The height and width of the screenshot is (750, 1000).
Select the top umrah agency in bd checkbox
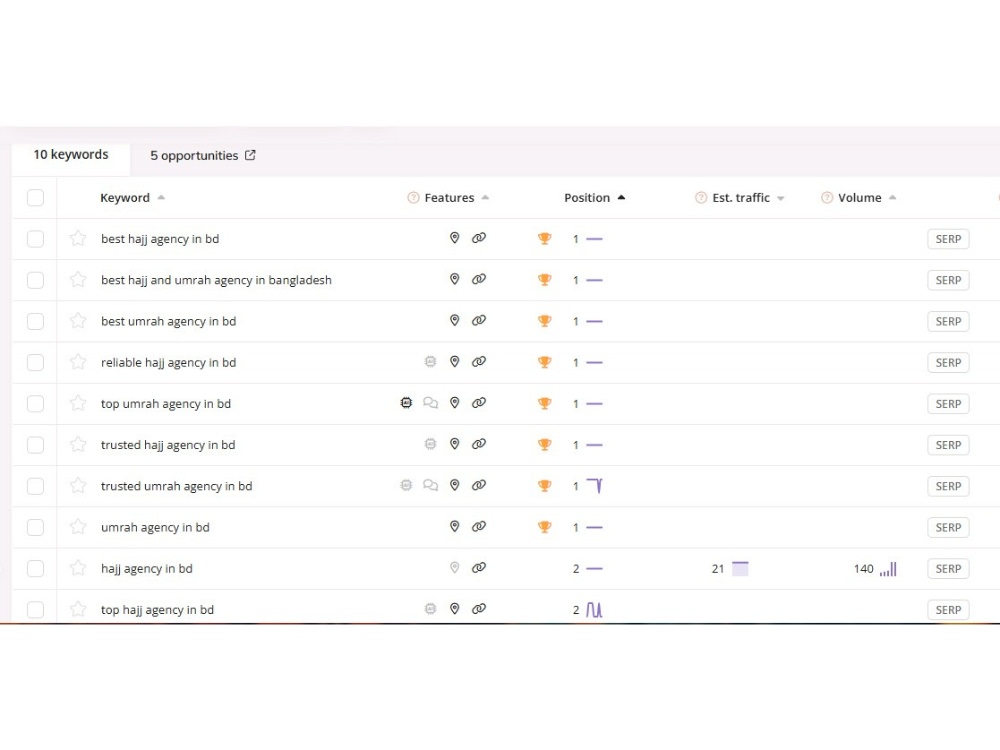coord(36,404)
